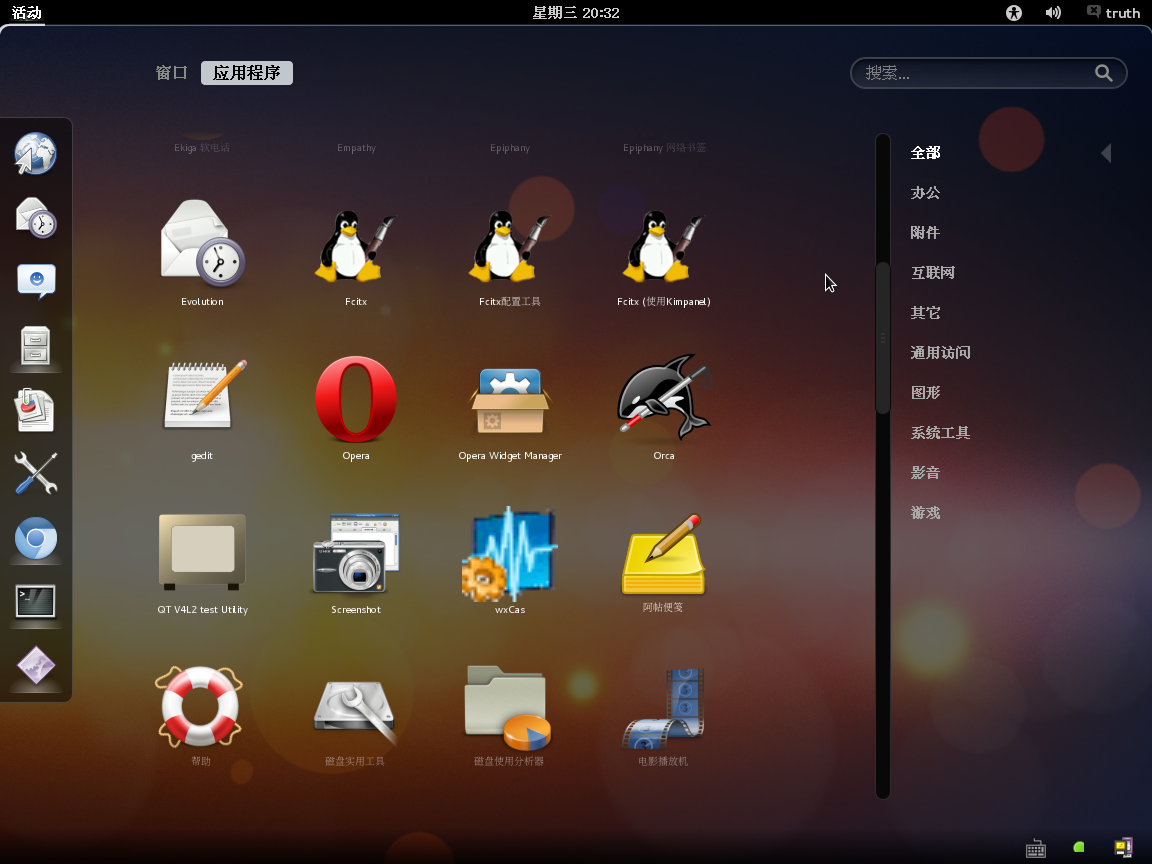Click the green status tray icon
This screenshot has height=864, width=1152.
click(x=1079, y=848)
